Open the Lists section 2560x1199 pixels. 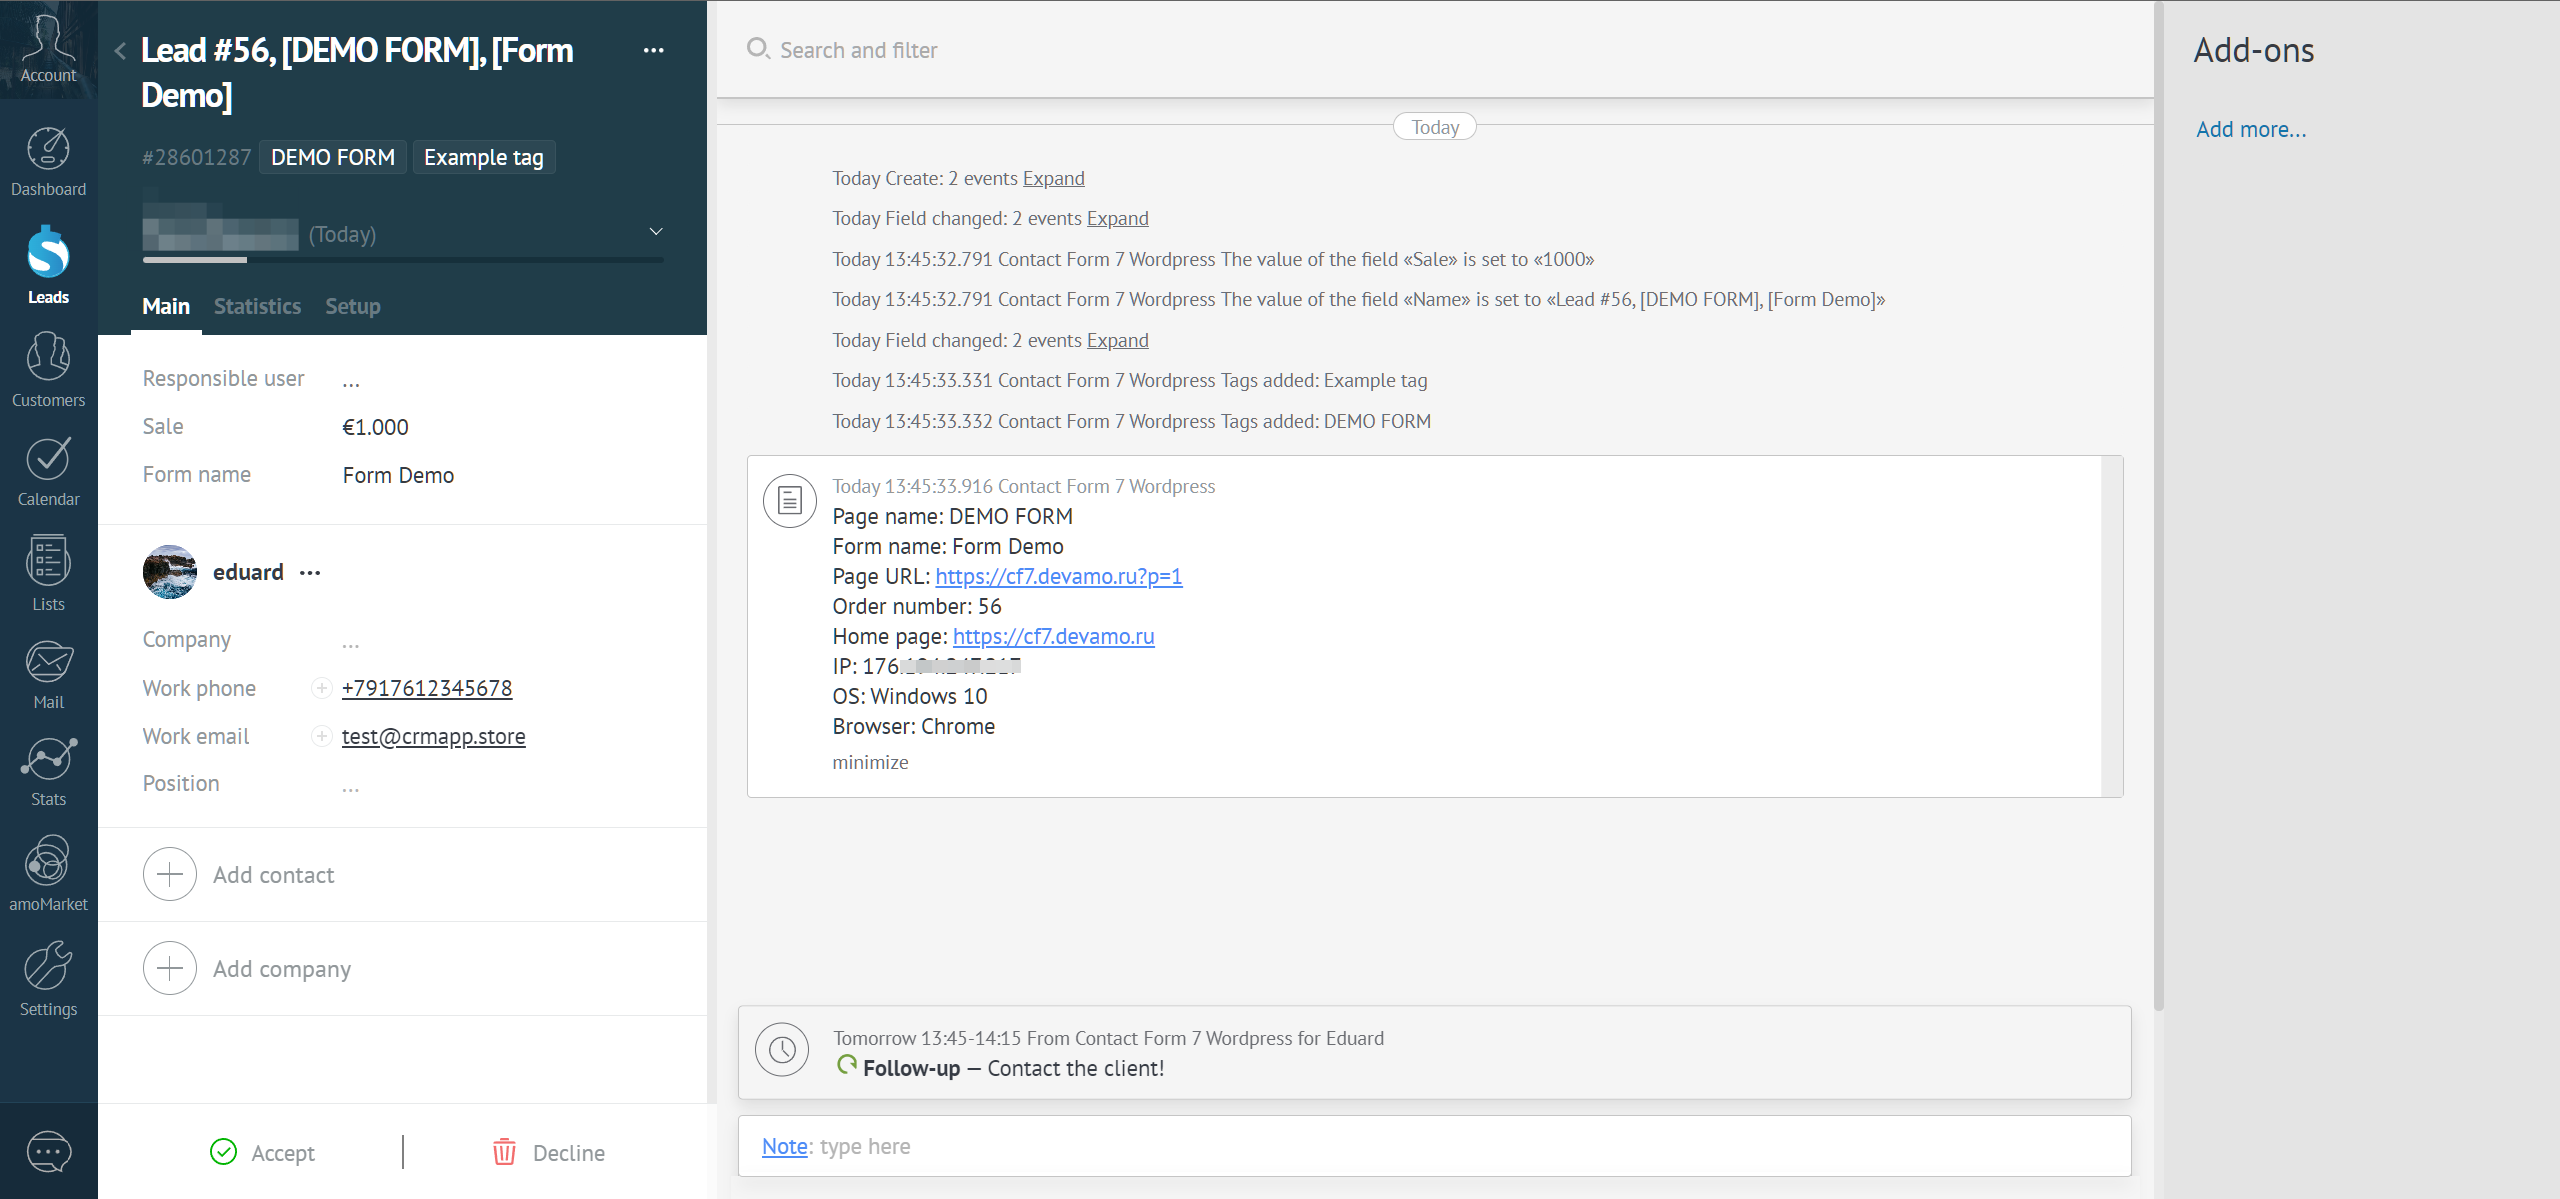pos(48,572)
